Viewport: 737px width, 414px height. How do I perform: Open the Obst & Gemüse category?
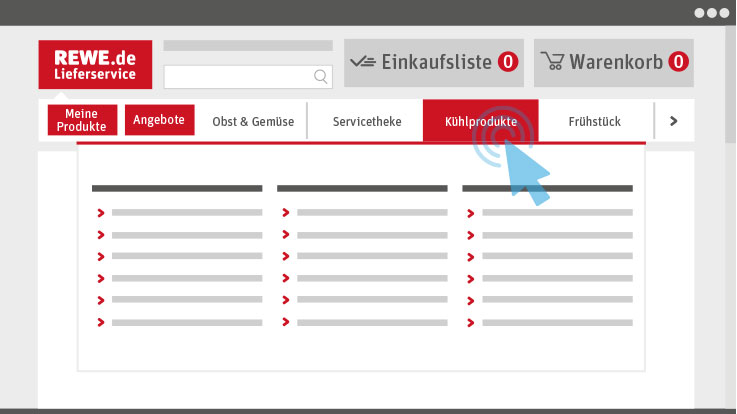tap(253, 122)
